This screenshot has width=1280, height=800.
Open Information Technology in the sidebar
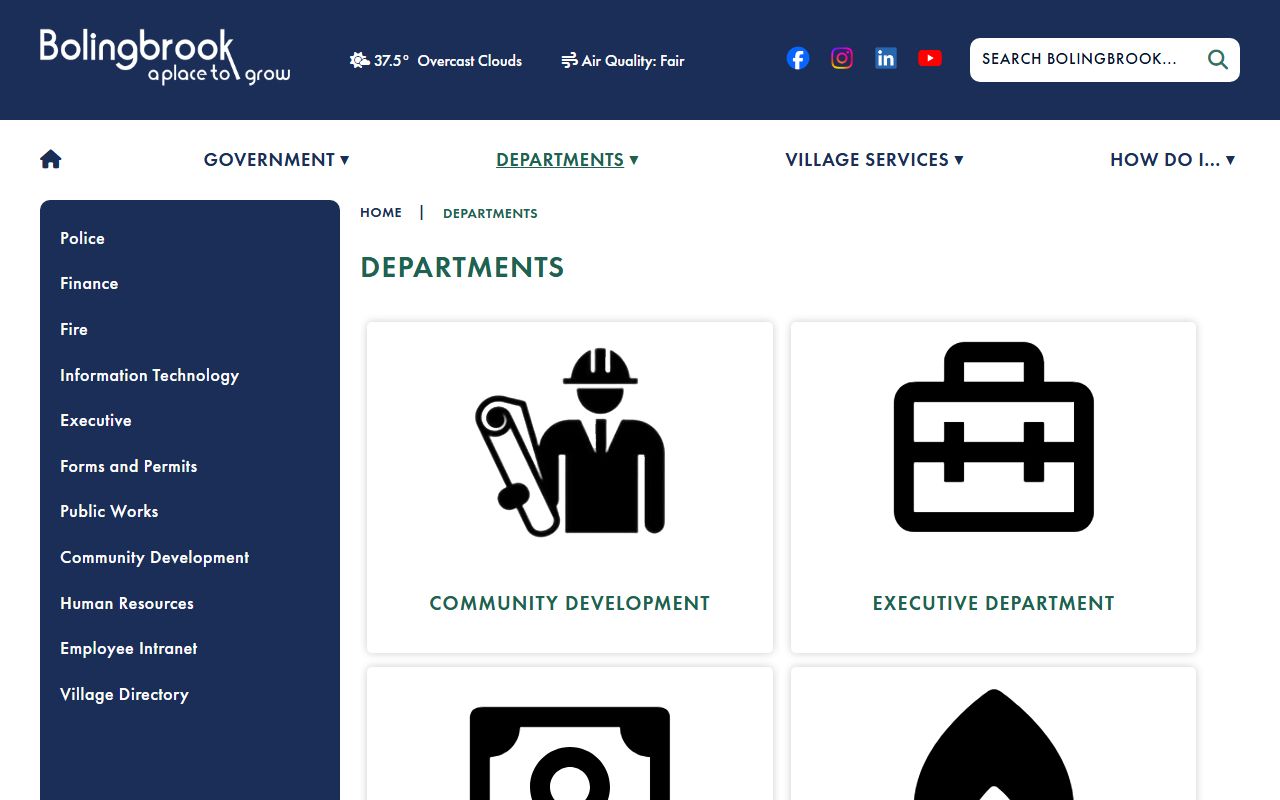[149, 375]
